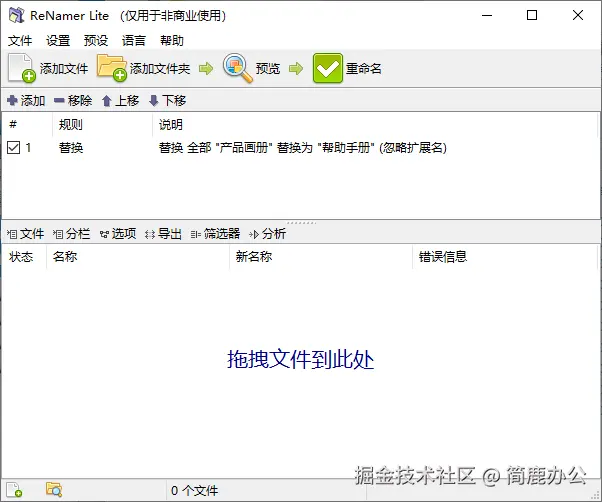Close the ReNamer Lite window

click(578, 15)
